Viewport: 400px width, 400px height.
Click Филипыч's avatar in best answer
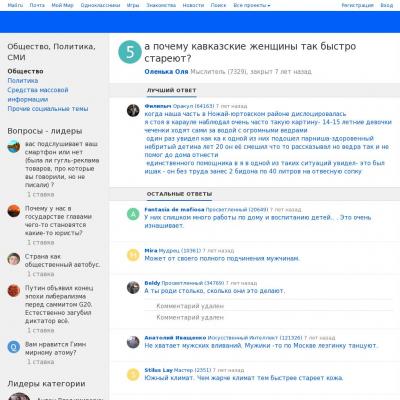[x=133, y=110]
